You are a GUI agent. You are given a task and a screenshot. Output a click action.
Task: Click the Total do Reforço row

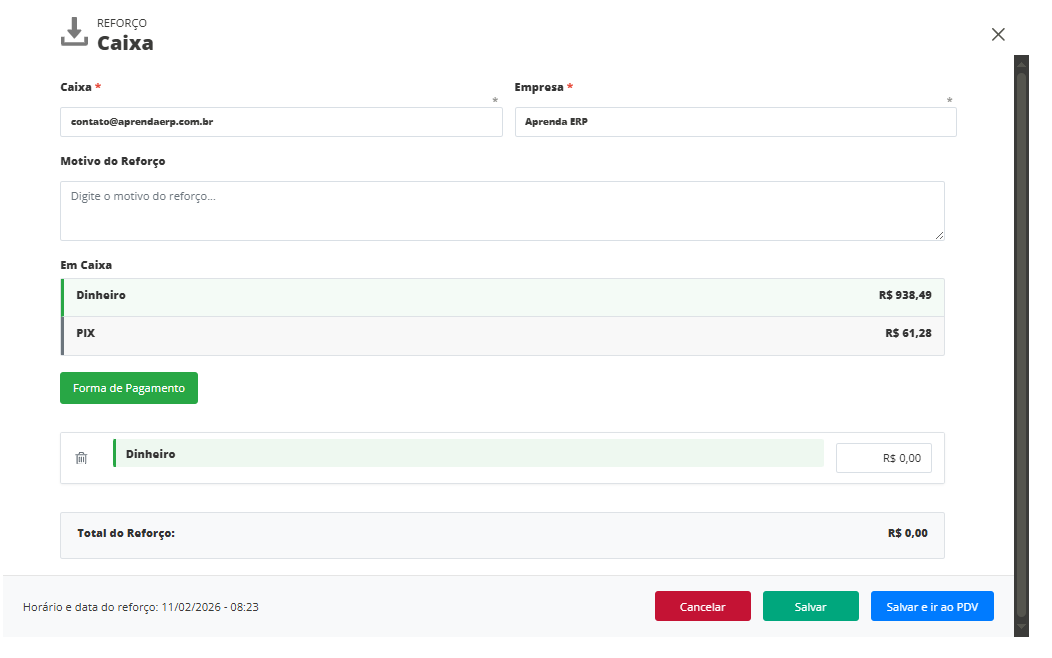pos(502,534)
